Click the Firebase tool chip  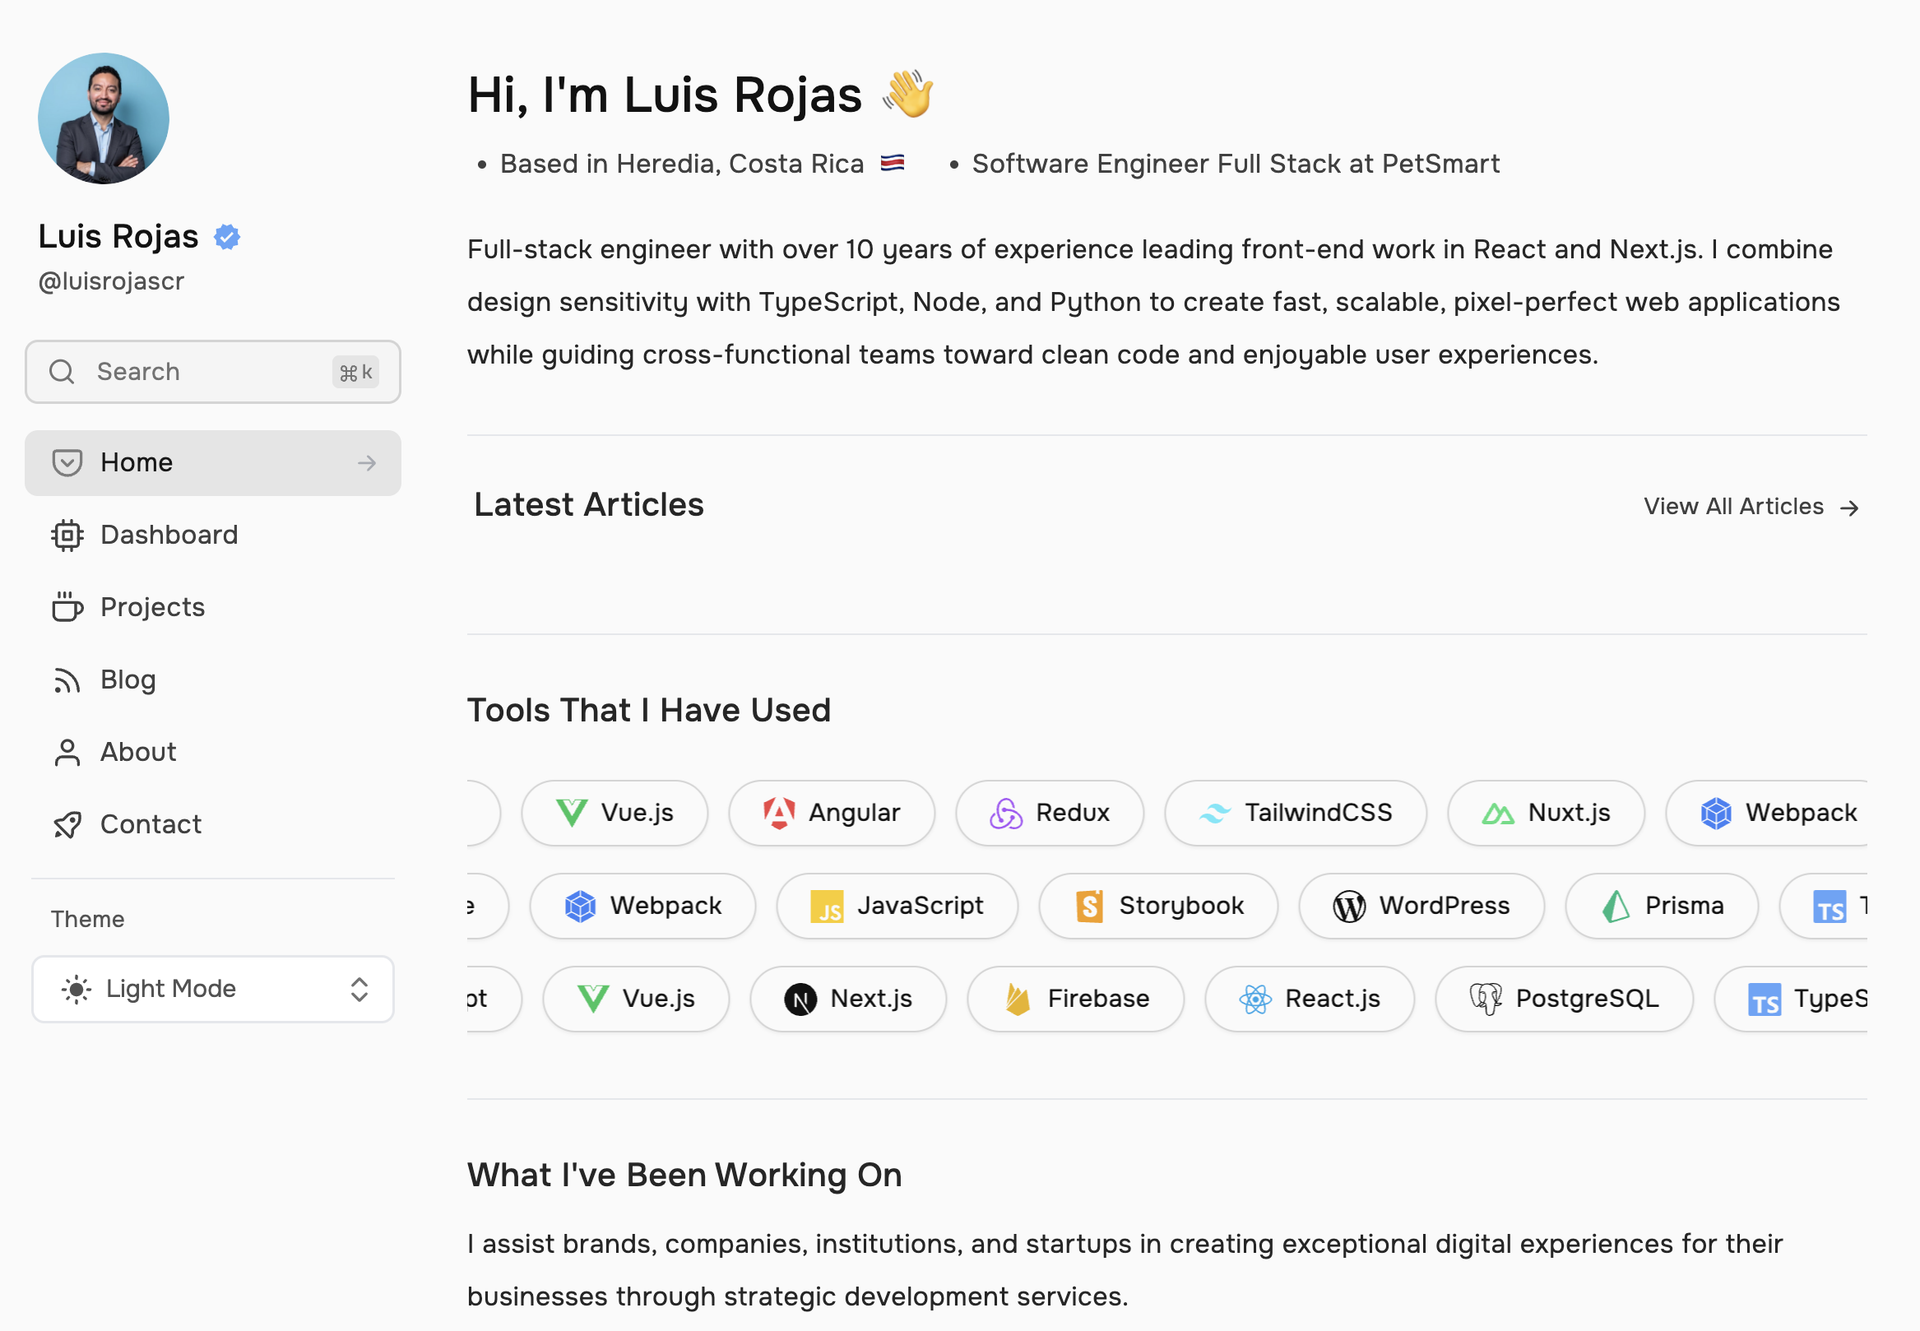(x=1076, y=999)
